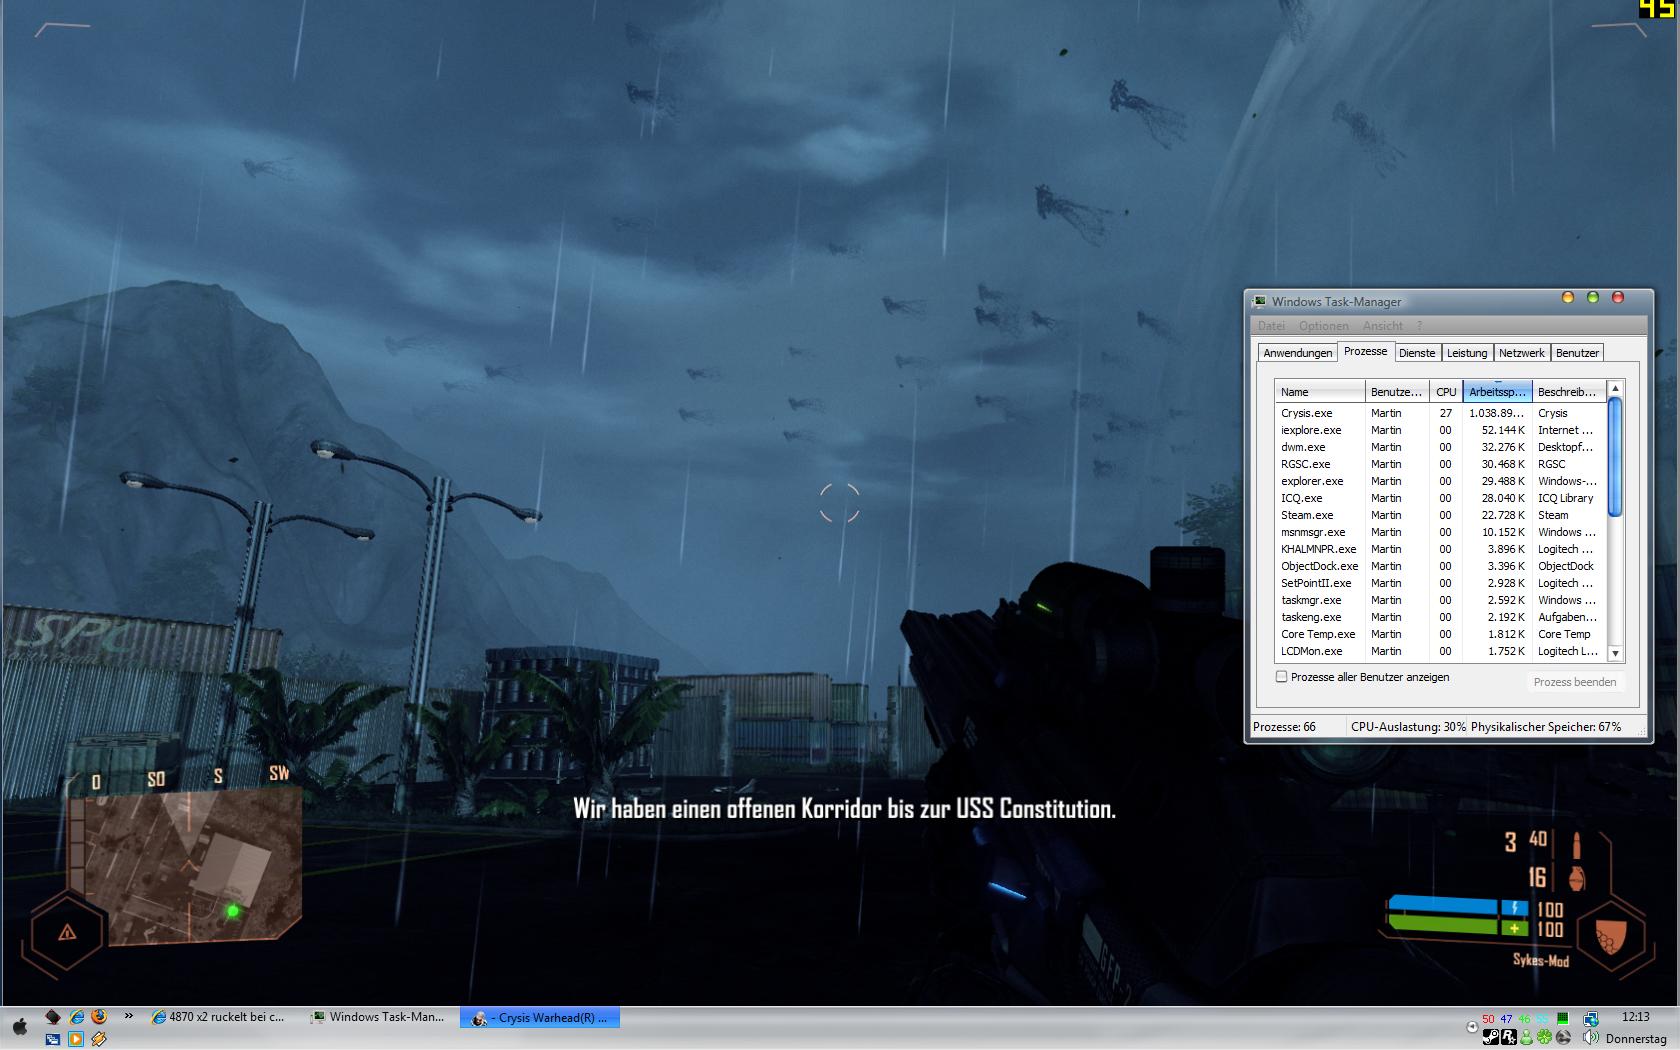The width and height of the screenshot is (1680, 1050).
Task: Open the Rockstar Games Social Club tray icon
Action: pos(1509,1037)
